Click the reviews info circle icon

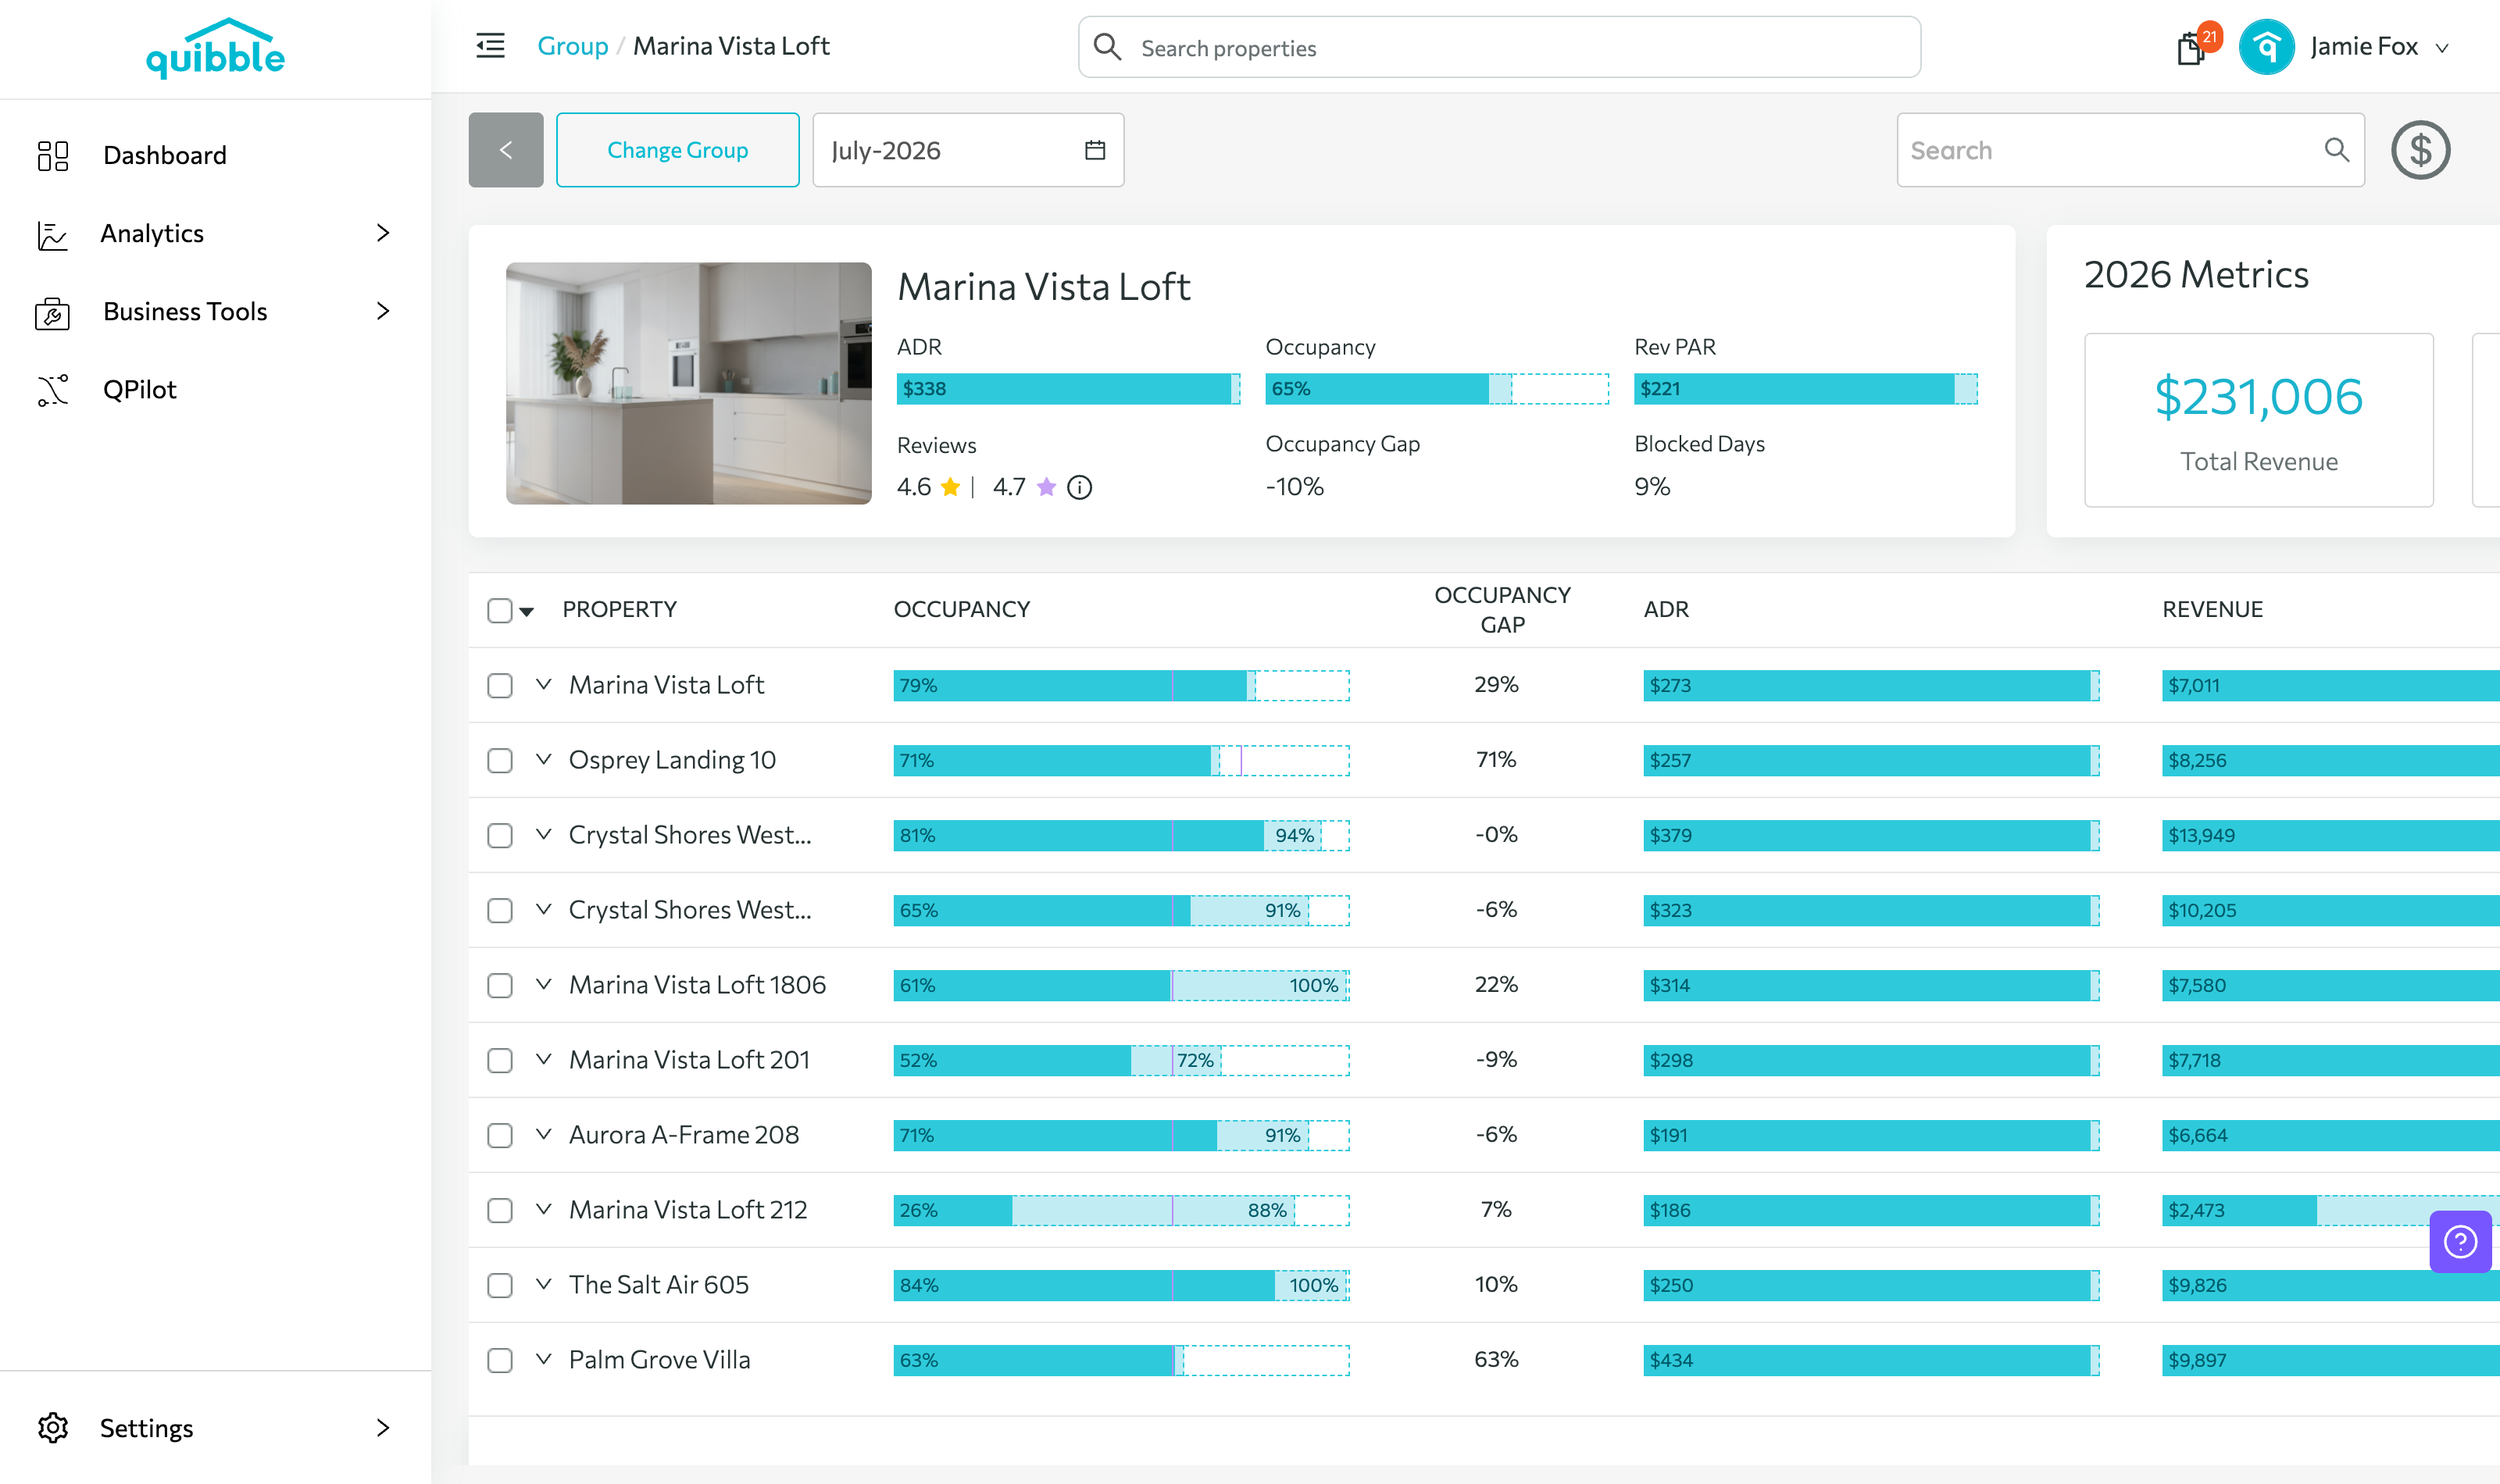click(1080, 487)
